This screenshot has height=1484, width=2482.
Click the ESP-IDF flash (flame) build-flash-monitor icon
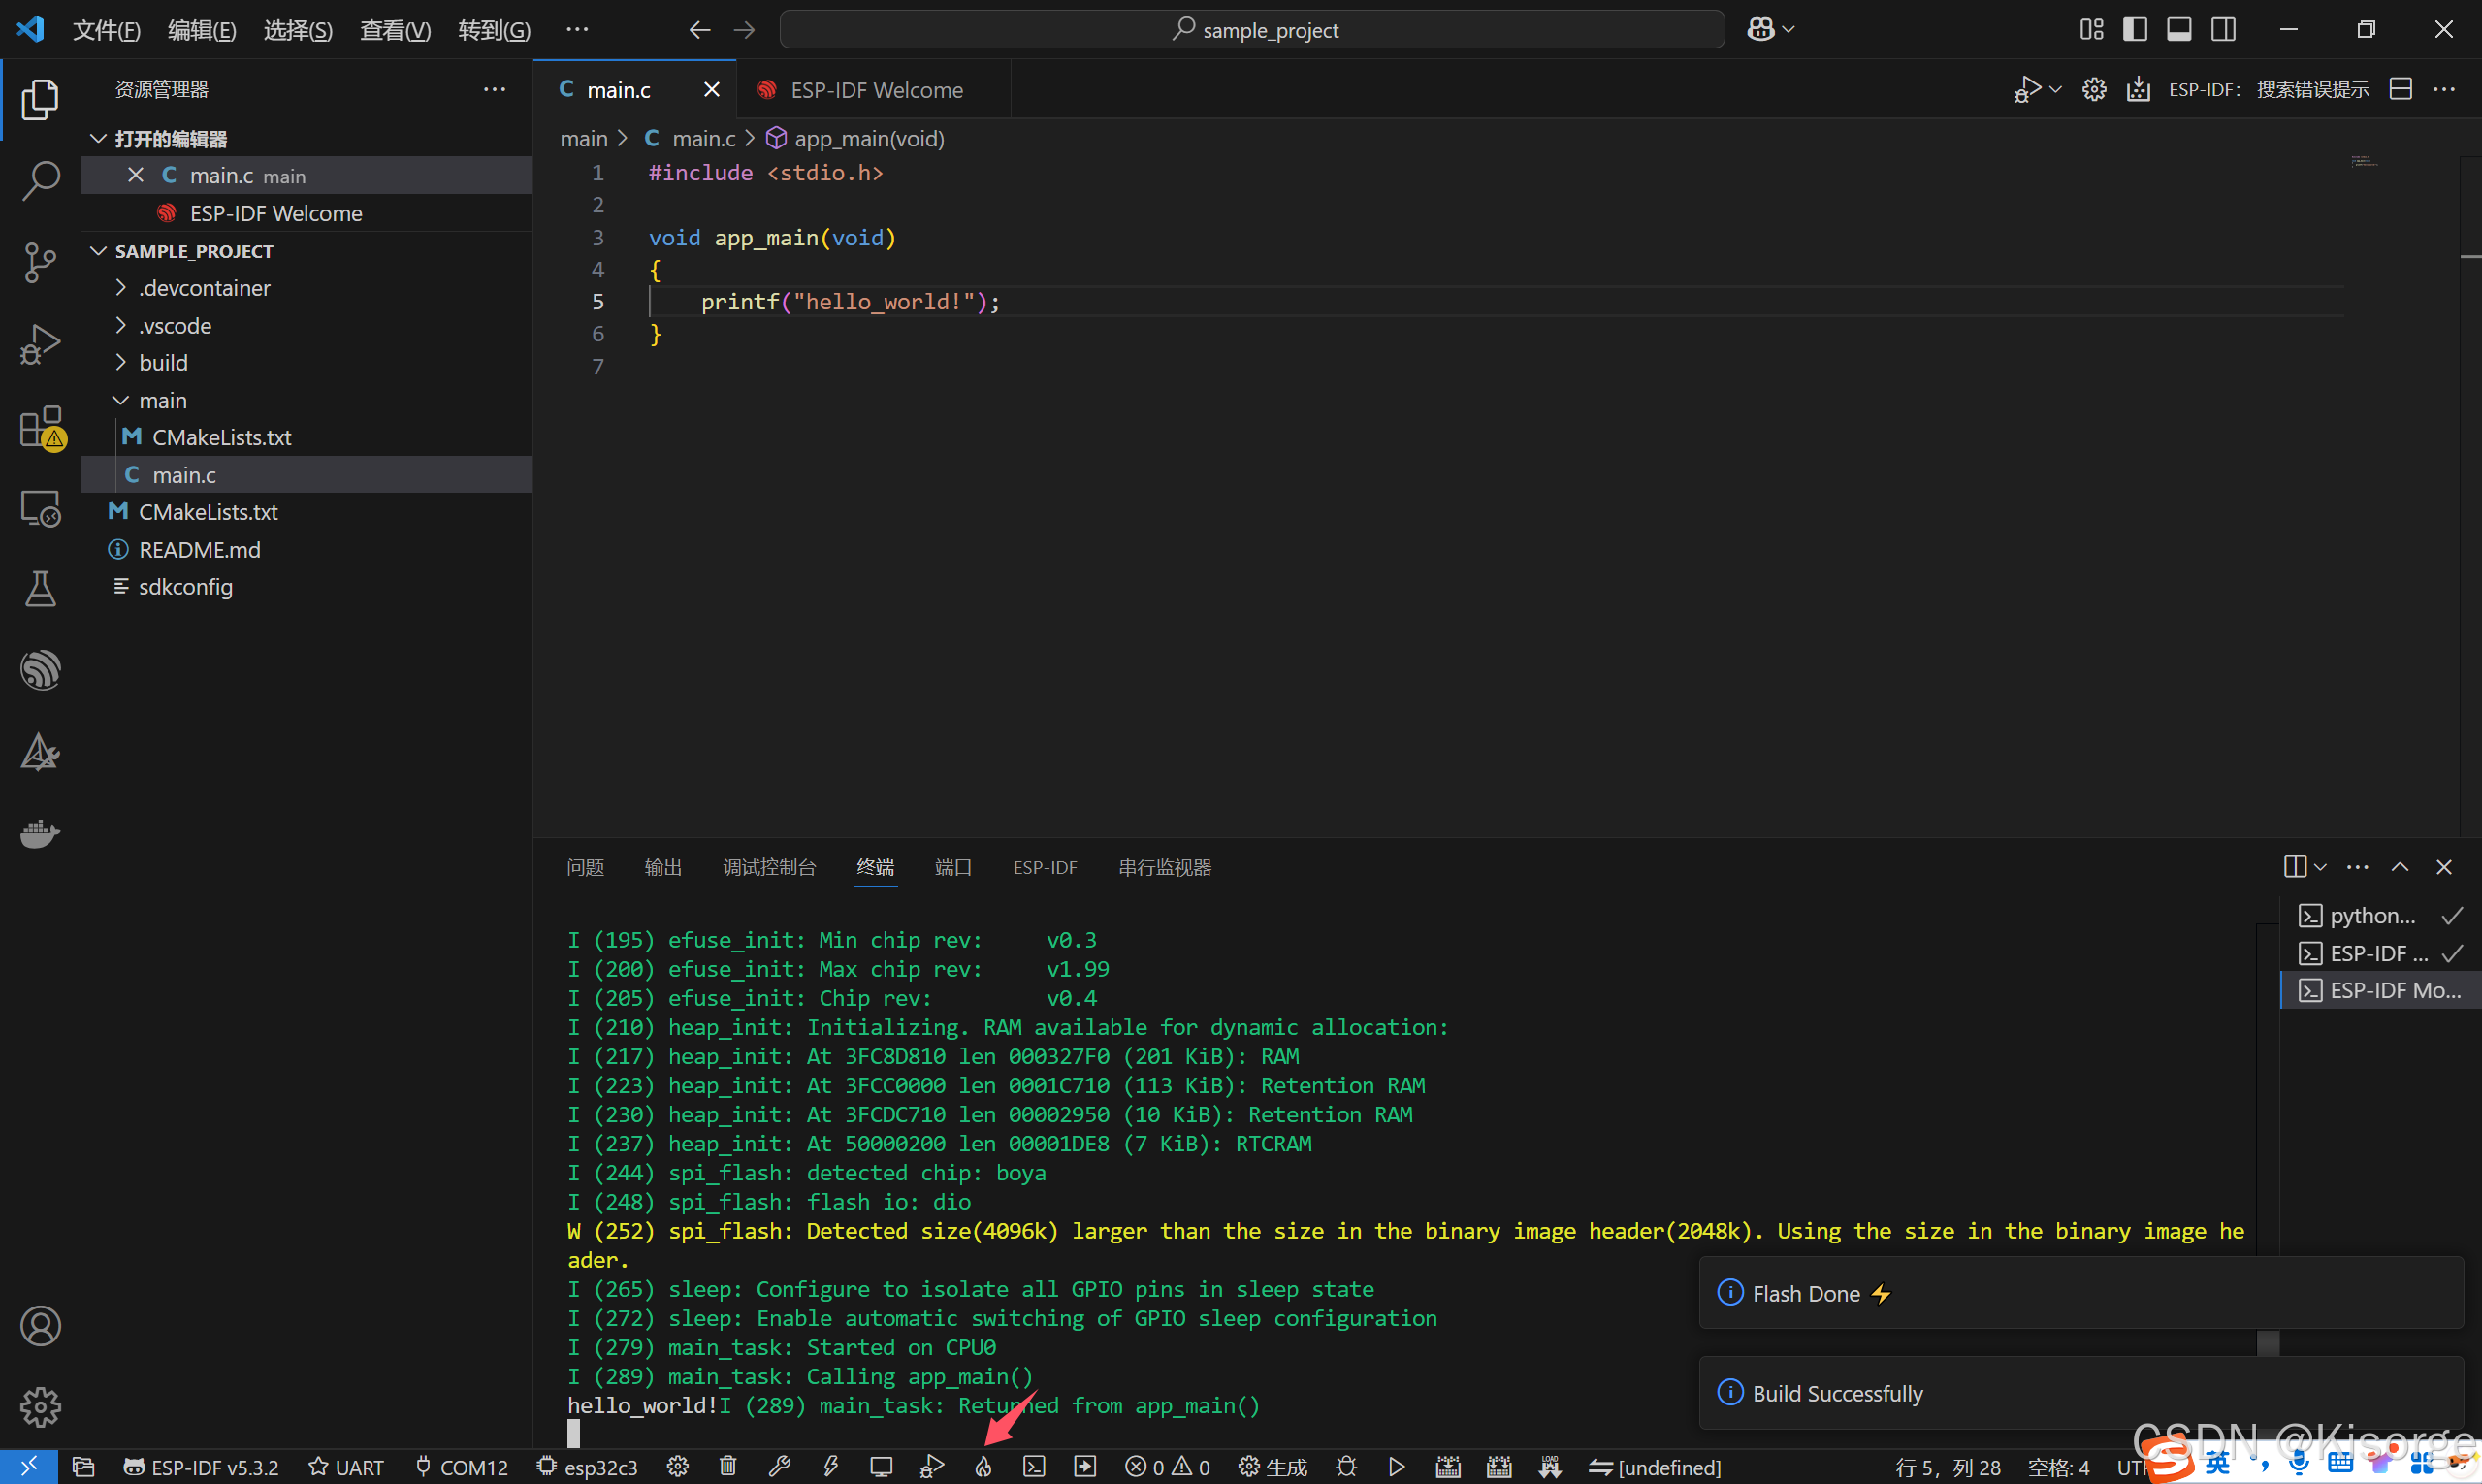coord(984,1467)
